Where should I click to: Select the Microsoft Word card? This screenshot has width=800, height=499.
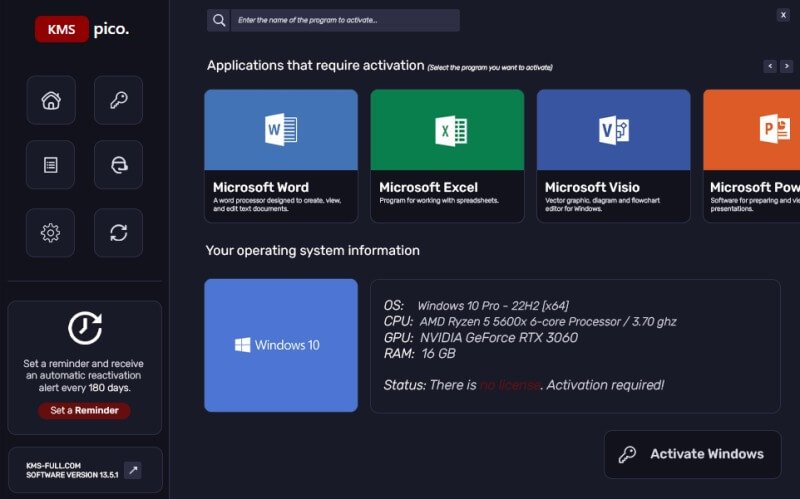[x=281, y=156]
